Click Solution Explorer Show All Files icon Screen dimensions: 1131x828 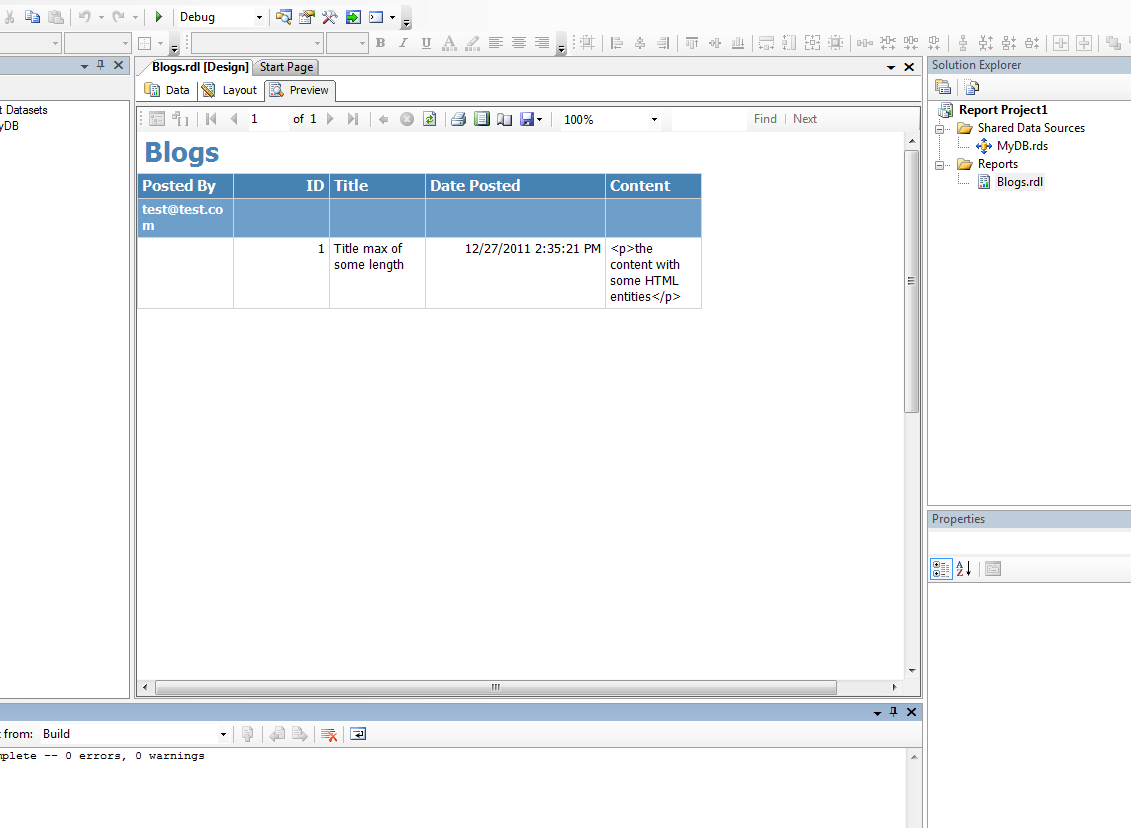coord(972,87)
